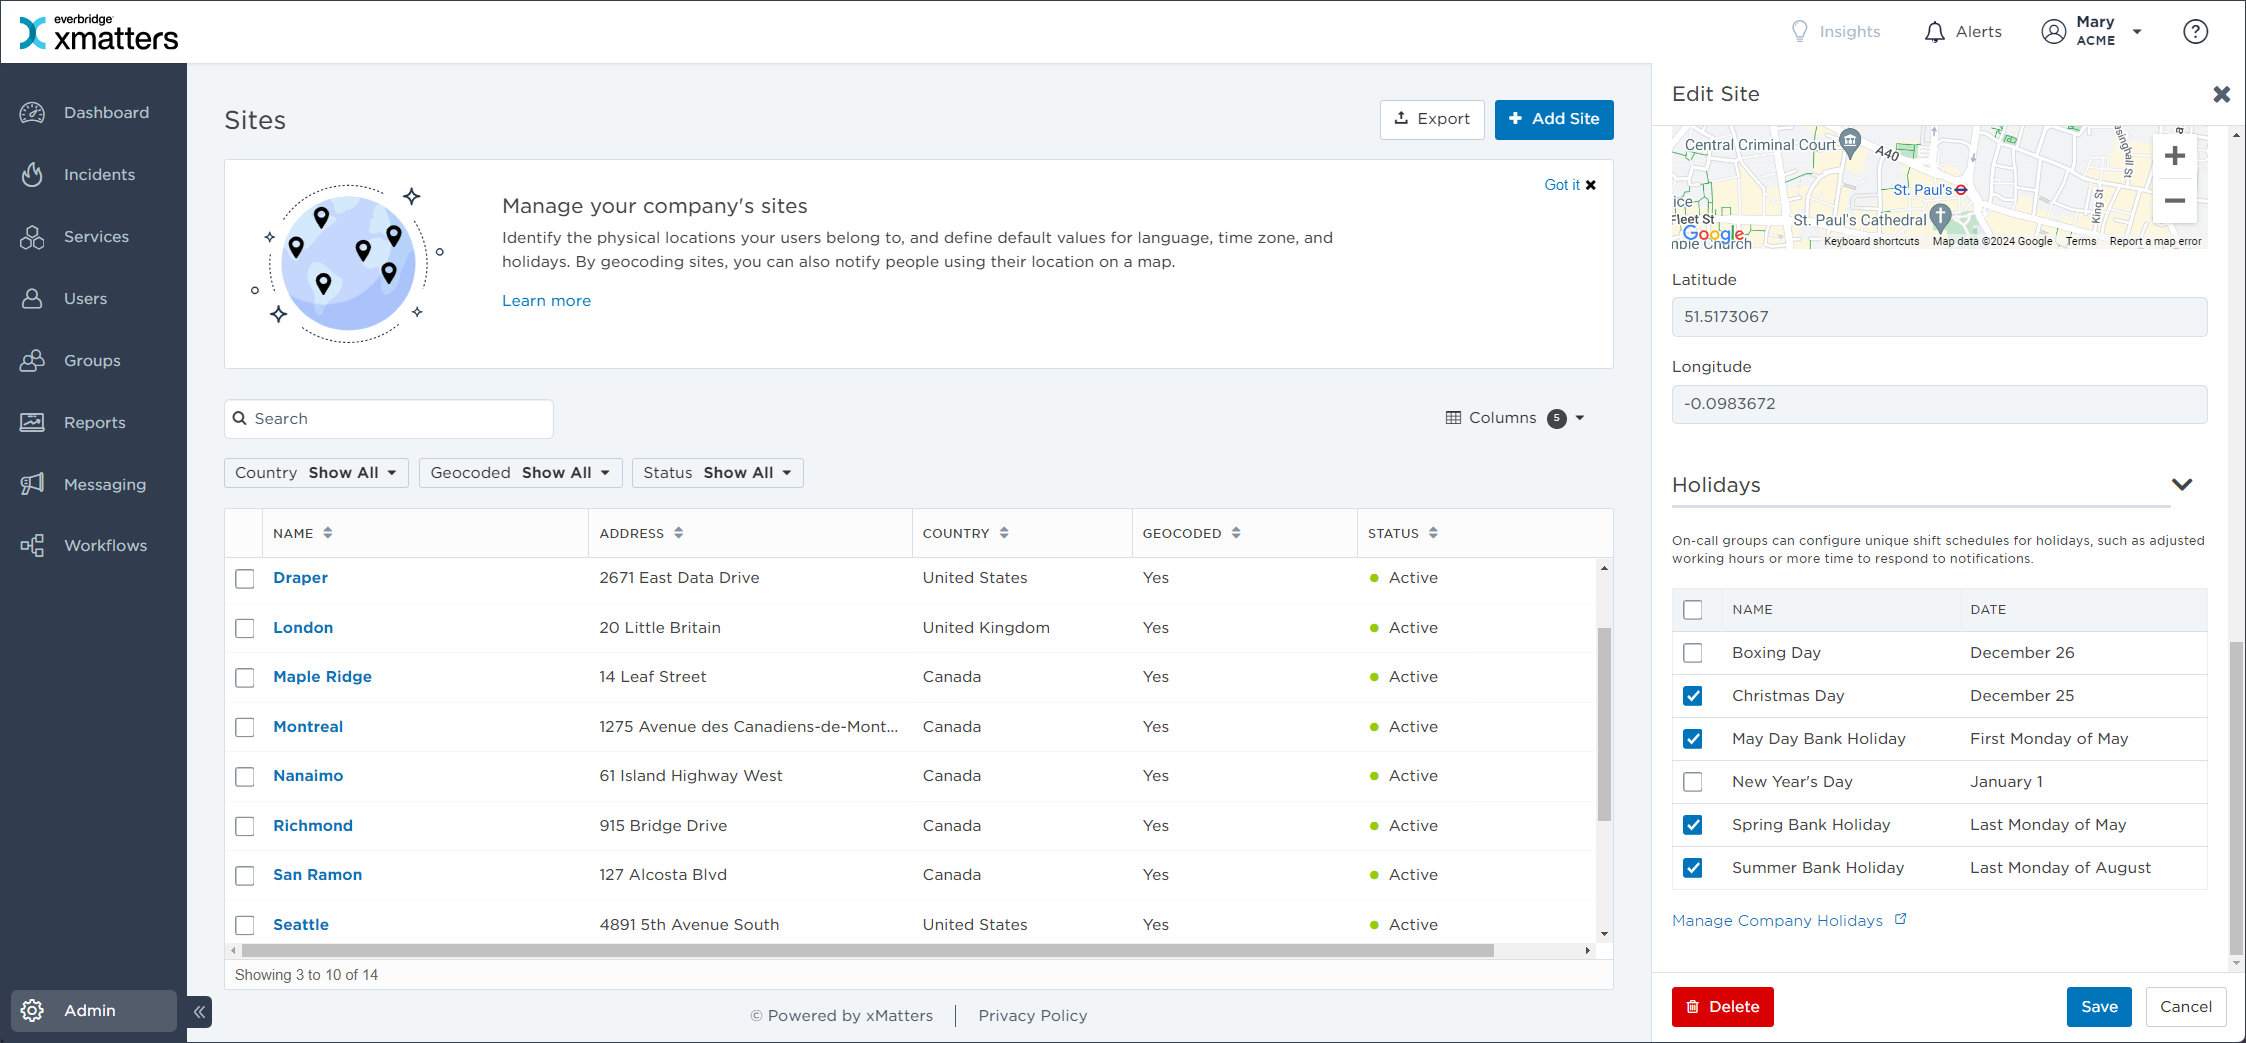Close the Edit Site panel
This screenshot has width=2246, height=1043.
pyautogui.click(x=2221, y=94)
